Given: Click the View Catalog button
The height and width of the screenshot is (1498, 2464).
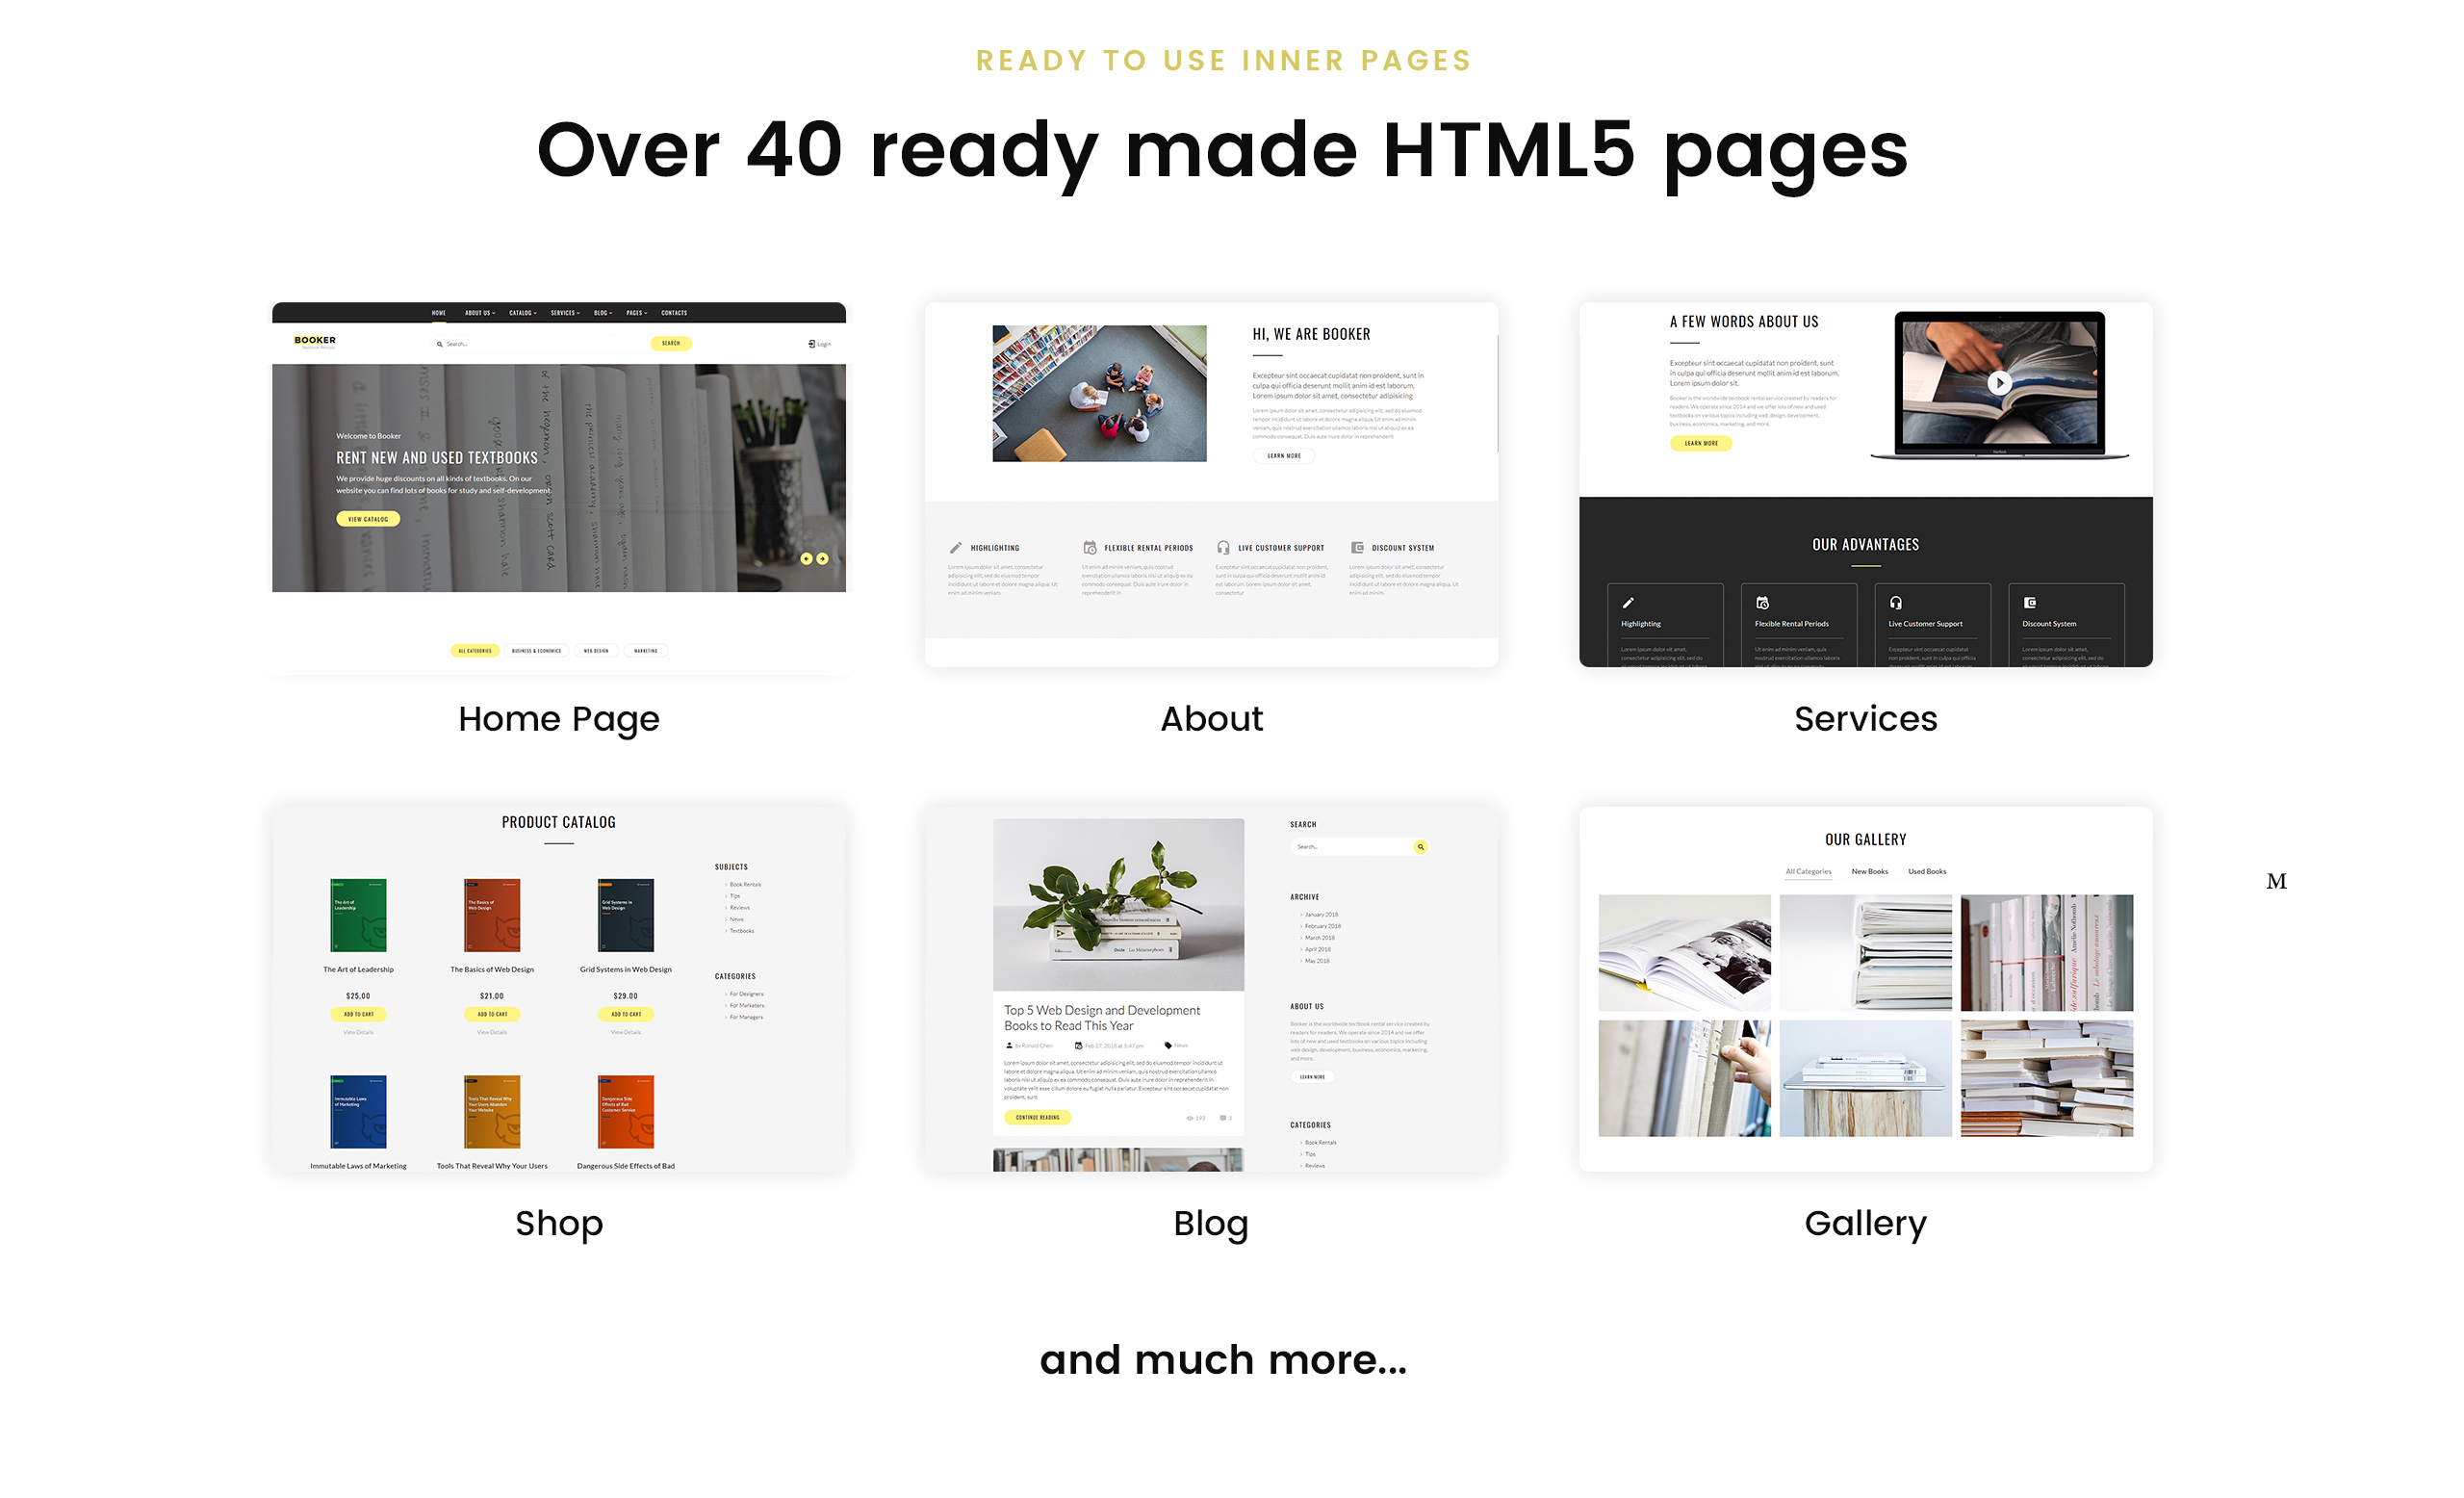Looking at the screenshot, I should tap(368, 519).
